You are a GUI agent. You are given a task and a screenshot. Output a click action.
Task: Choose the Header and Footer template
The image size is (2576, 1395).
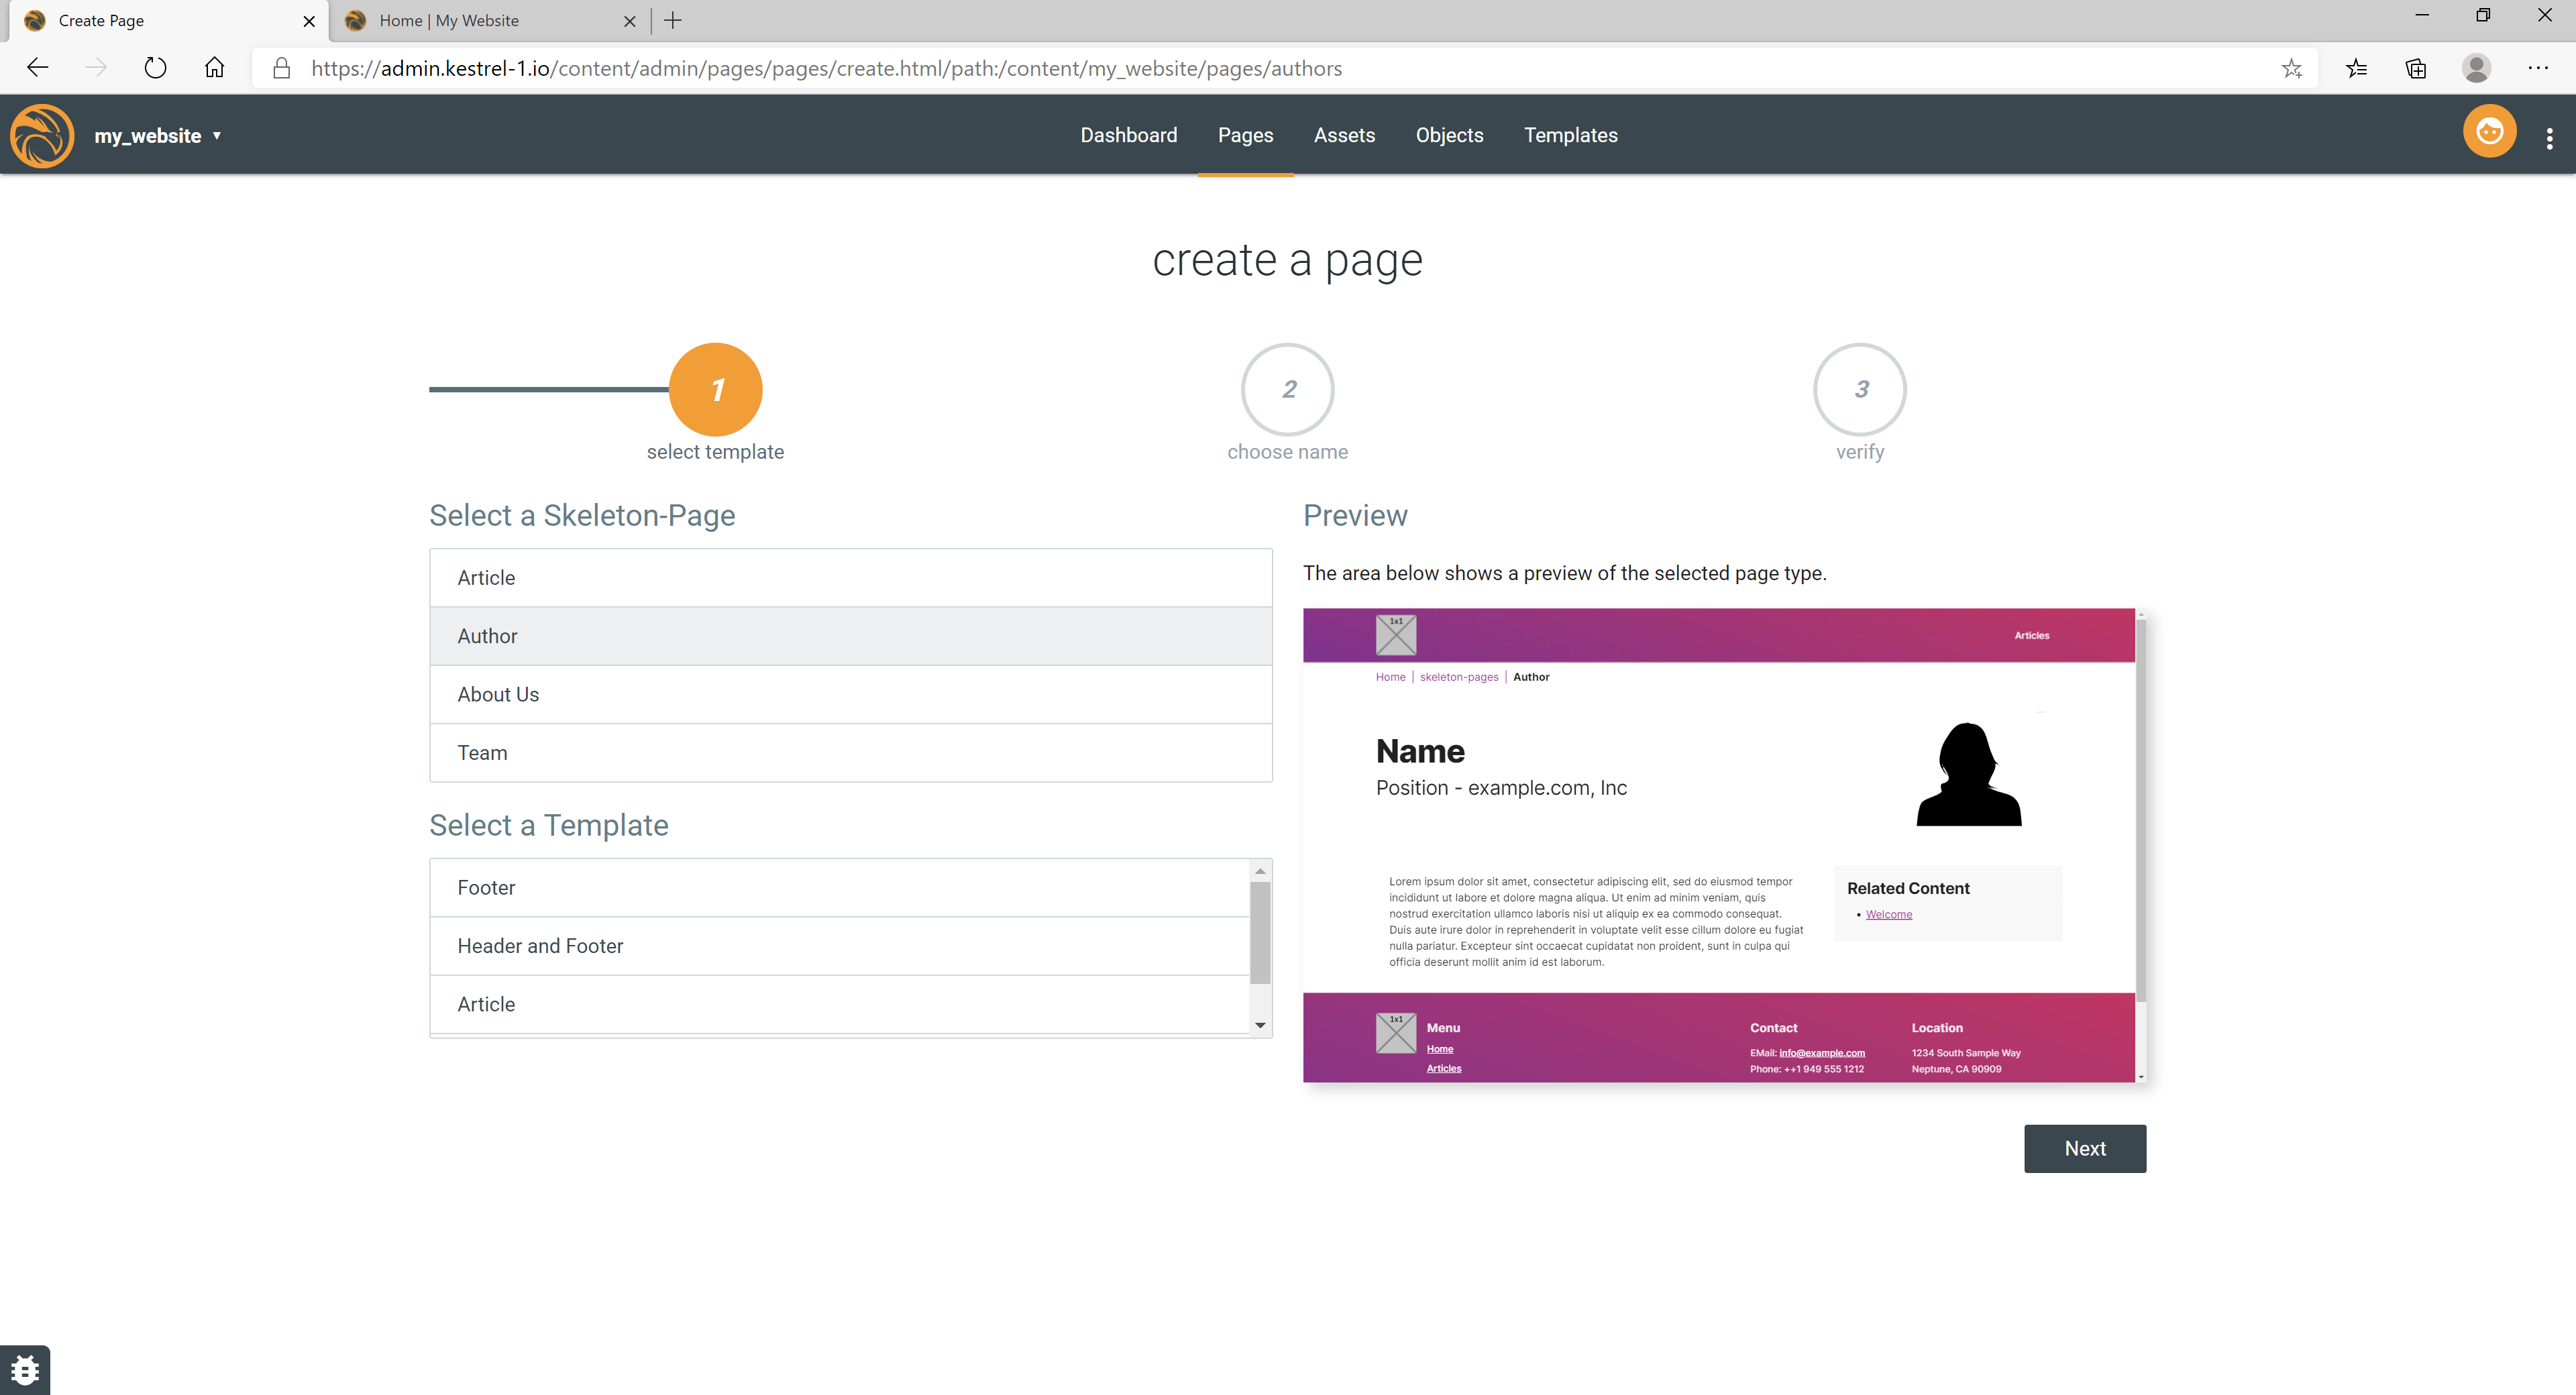840,946
